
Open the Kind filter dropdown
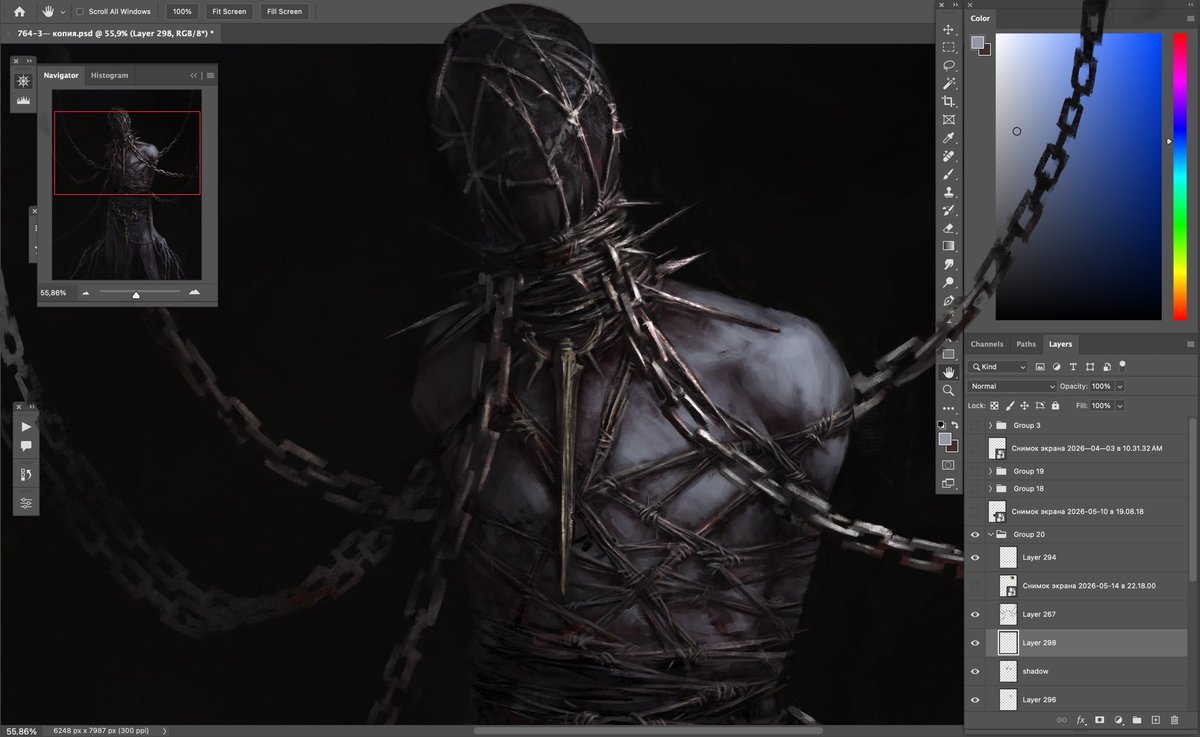[997, 367]
